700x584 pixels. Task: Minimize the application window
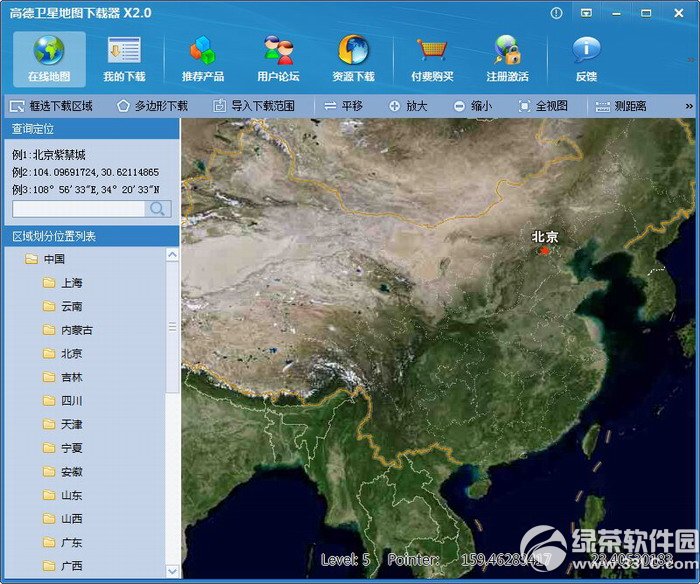coord(617,13)
